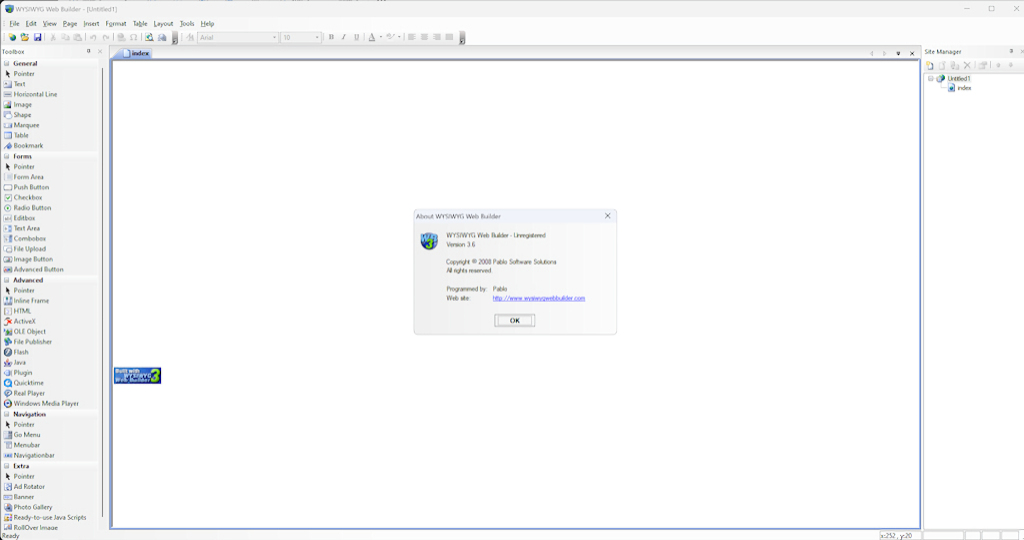Click New page icon in Site Manager
The height and width of the screenshot is (540, 1024).
pyautogui.click(x=930, y=65)
